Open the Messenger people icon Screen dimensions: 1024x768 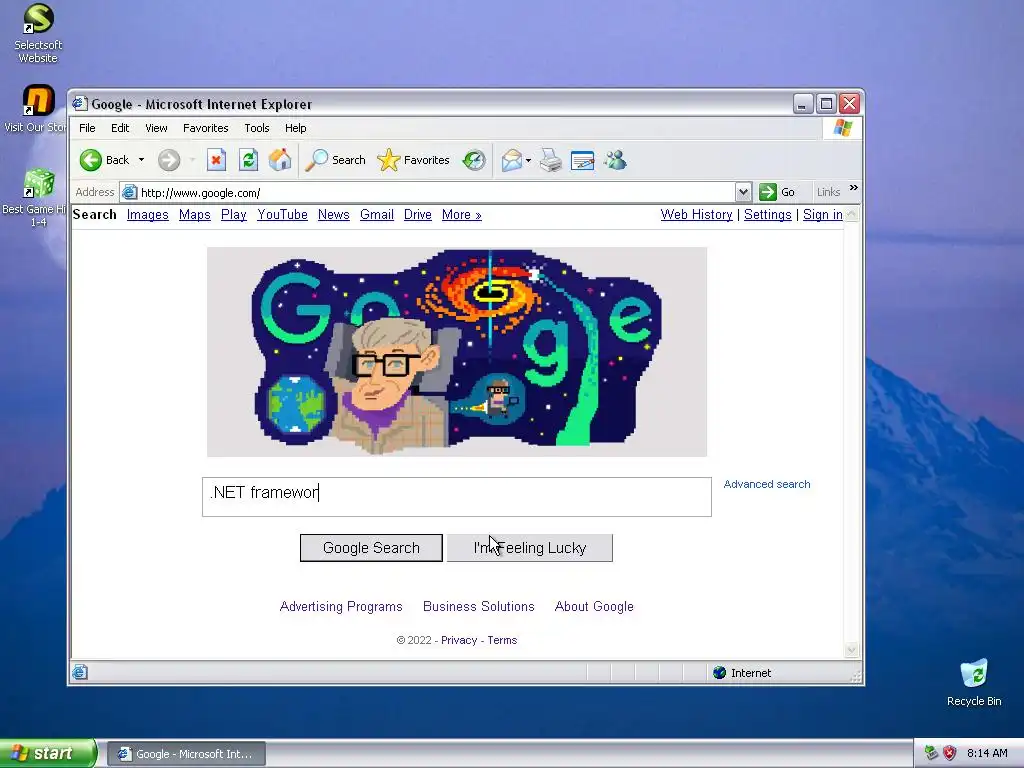pyautogui.click(x=615, y=160)
